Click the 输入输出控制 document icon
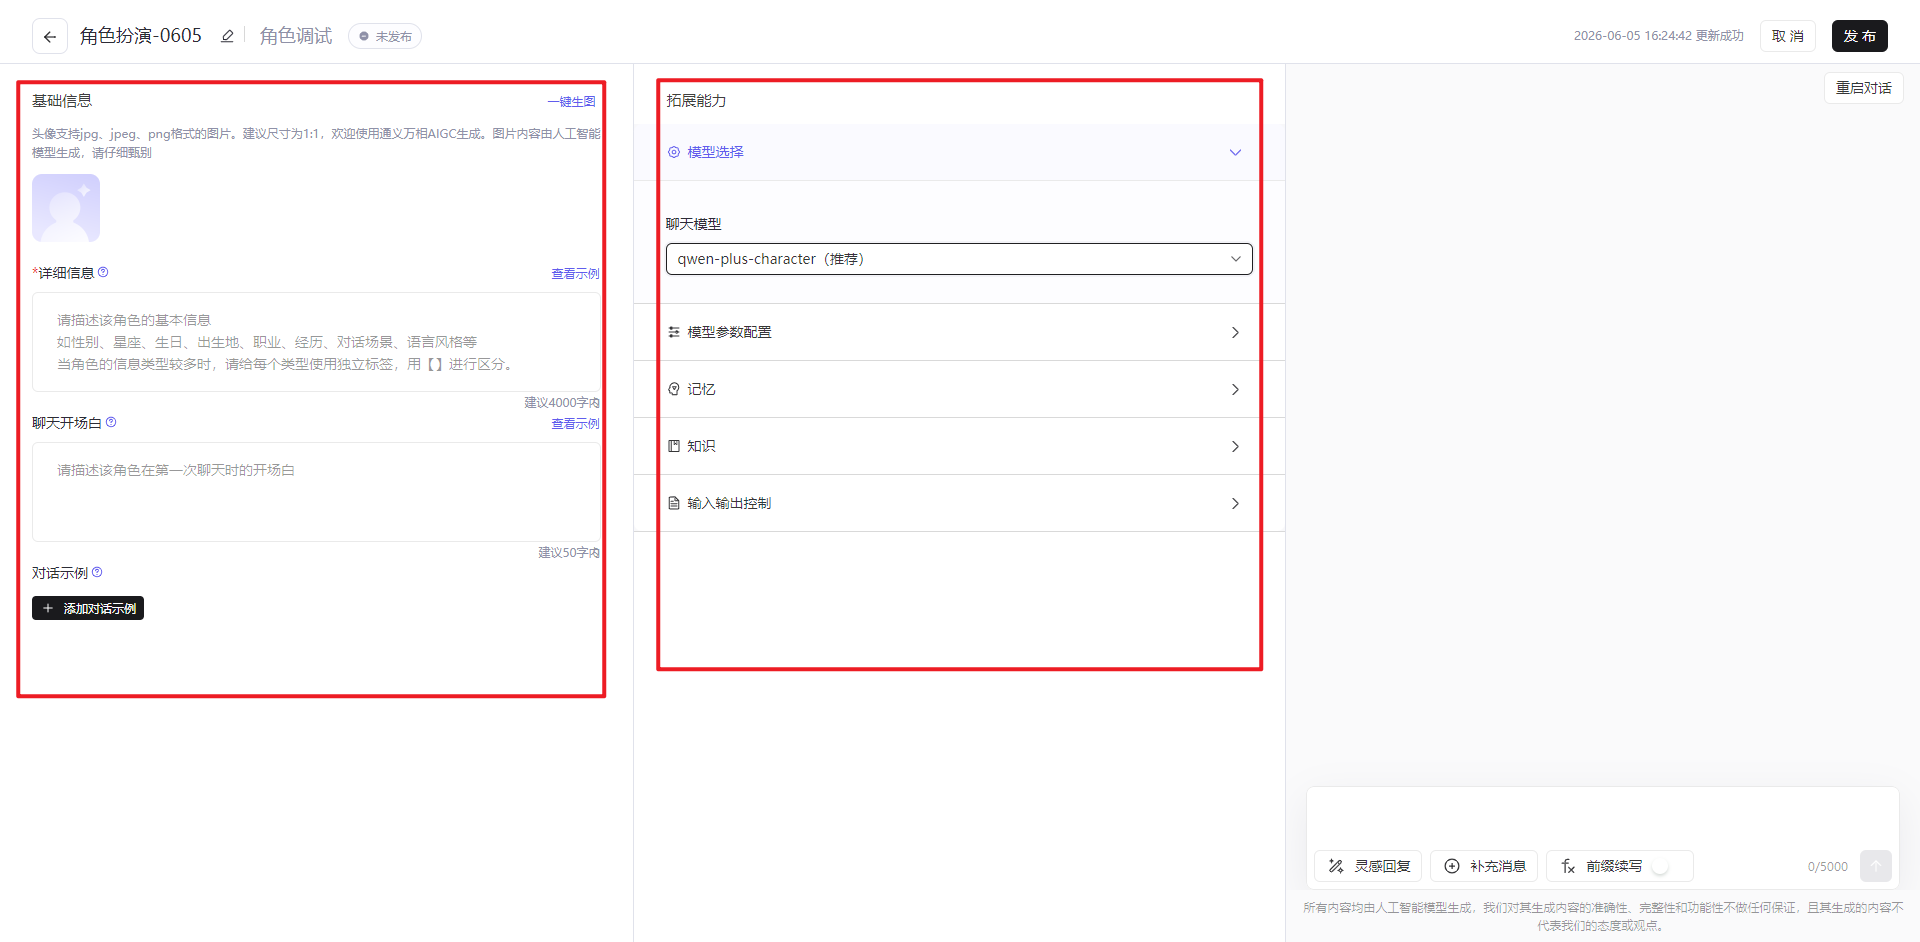The height and width of the screenshot is (942, 1920). click(x=674, y=503)
